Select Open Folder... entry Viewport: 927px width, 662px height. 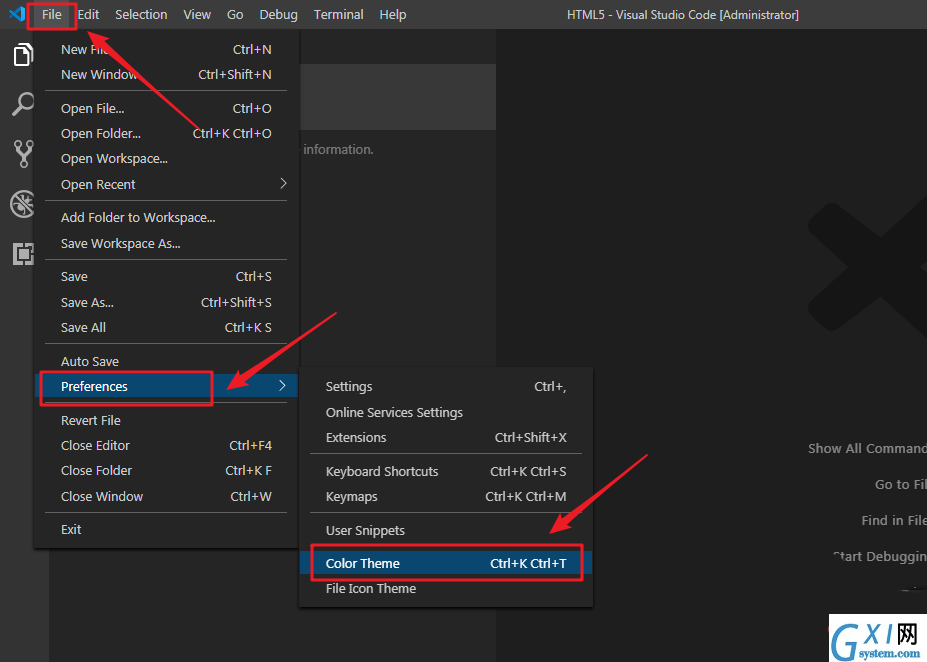166,134
